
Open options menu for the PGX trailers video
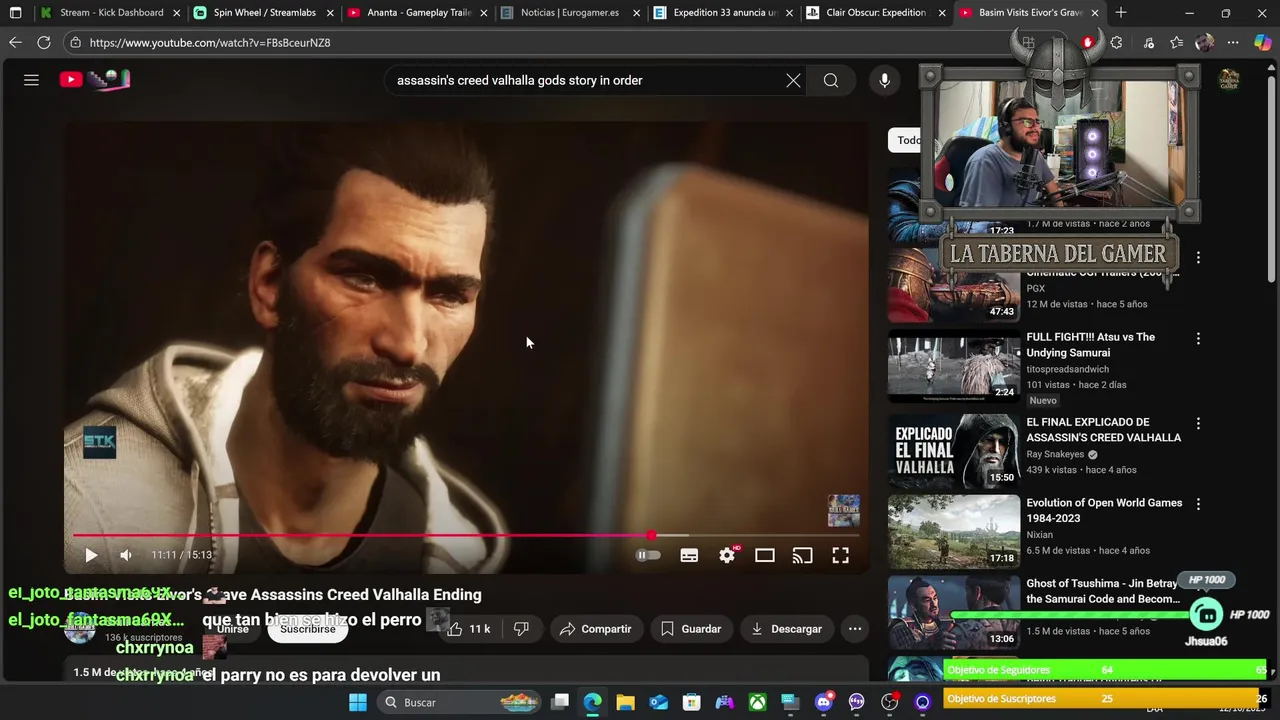1198,258
